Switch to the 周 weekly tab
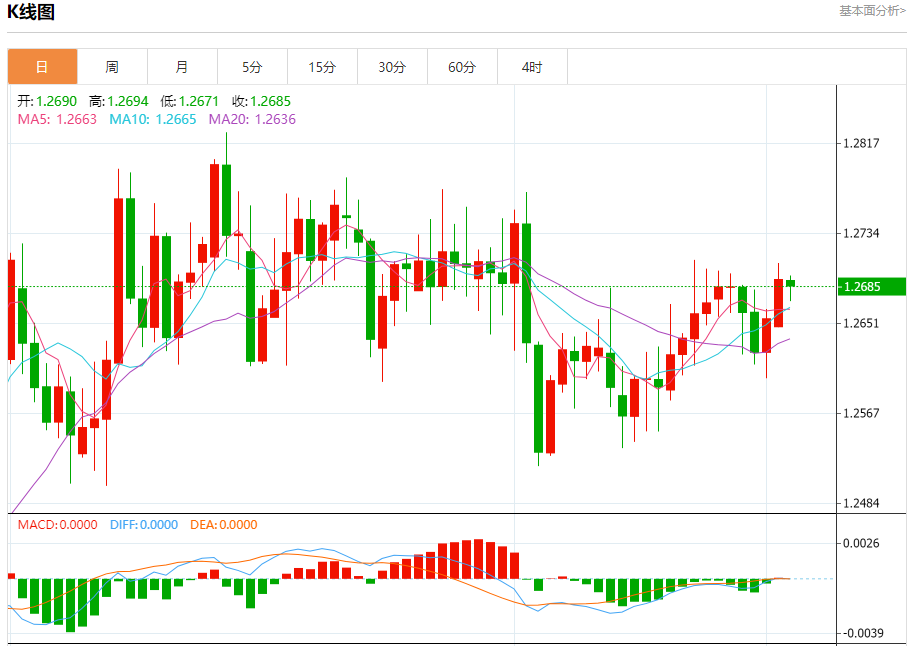912x646 pixels. pos(112,67)
